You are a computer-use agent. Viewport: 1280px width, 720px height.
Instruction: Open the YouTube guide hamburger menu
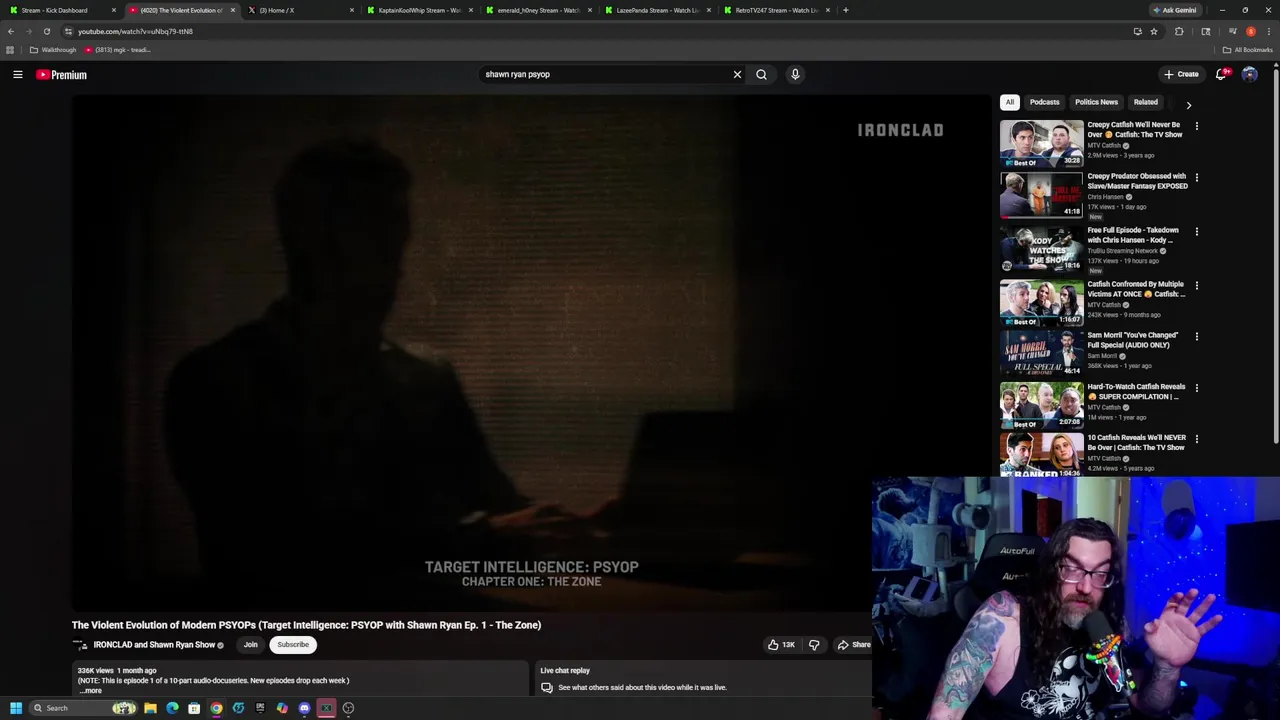[18, 74]
